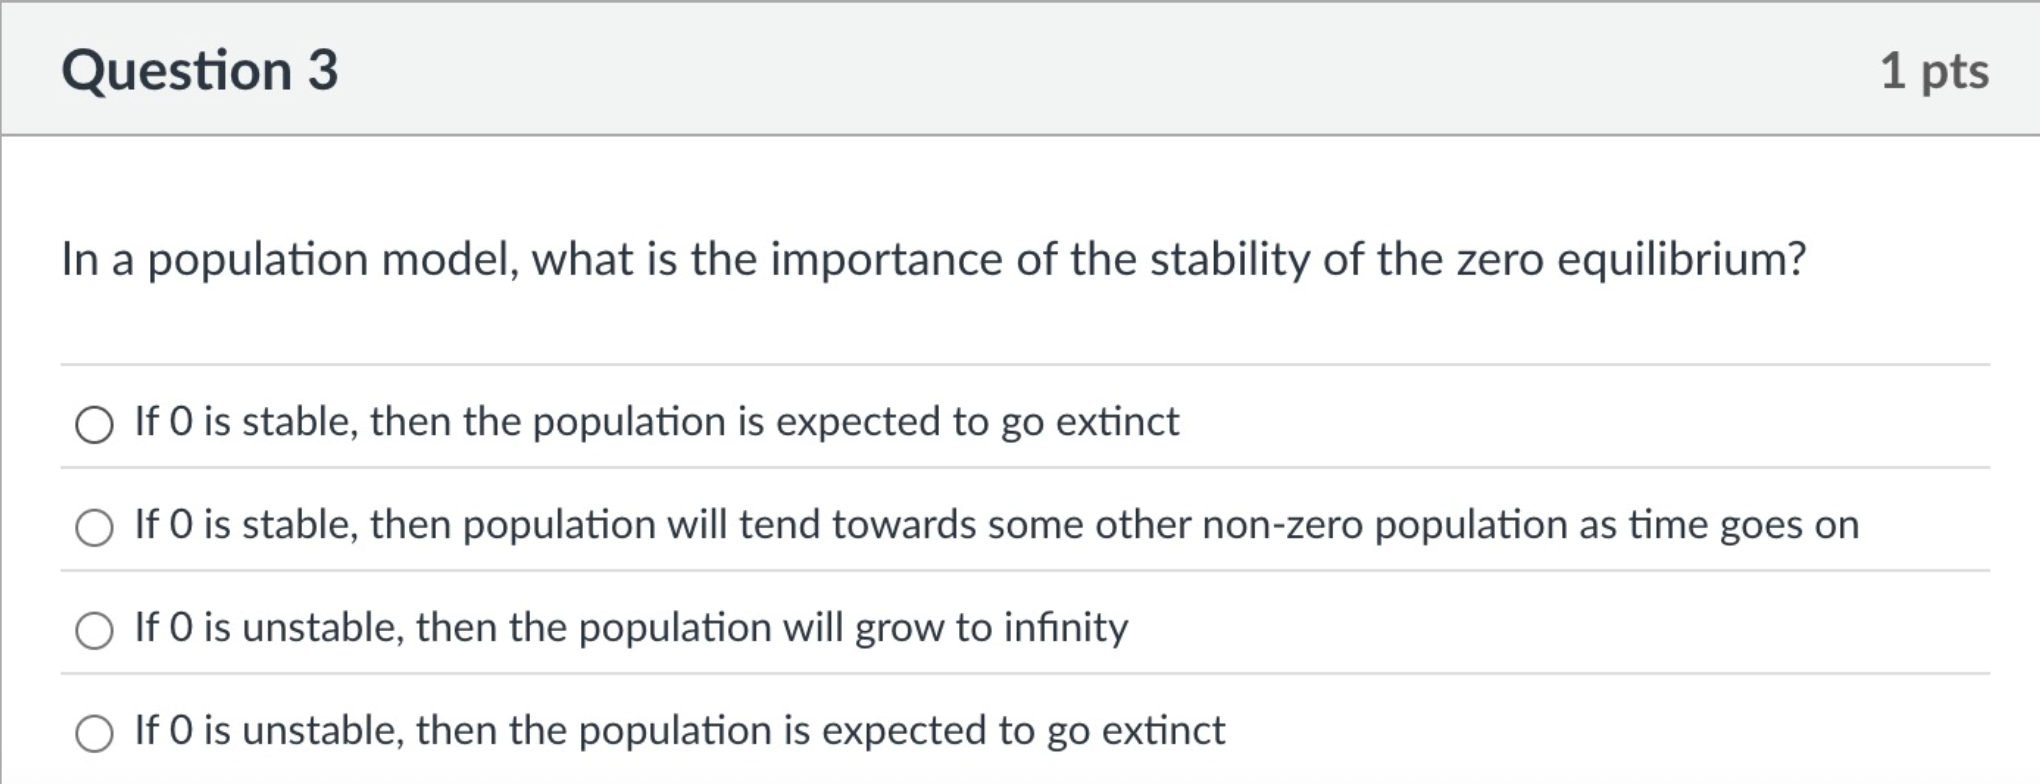Select the radio button for "population is expected to go extinct" when stable
2040x784 pixels.
[x=94, y=424]
